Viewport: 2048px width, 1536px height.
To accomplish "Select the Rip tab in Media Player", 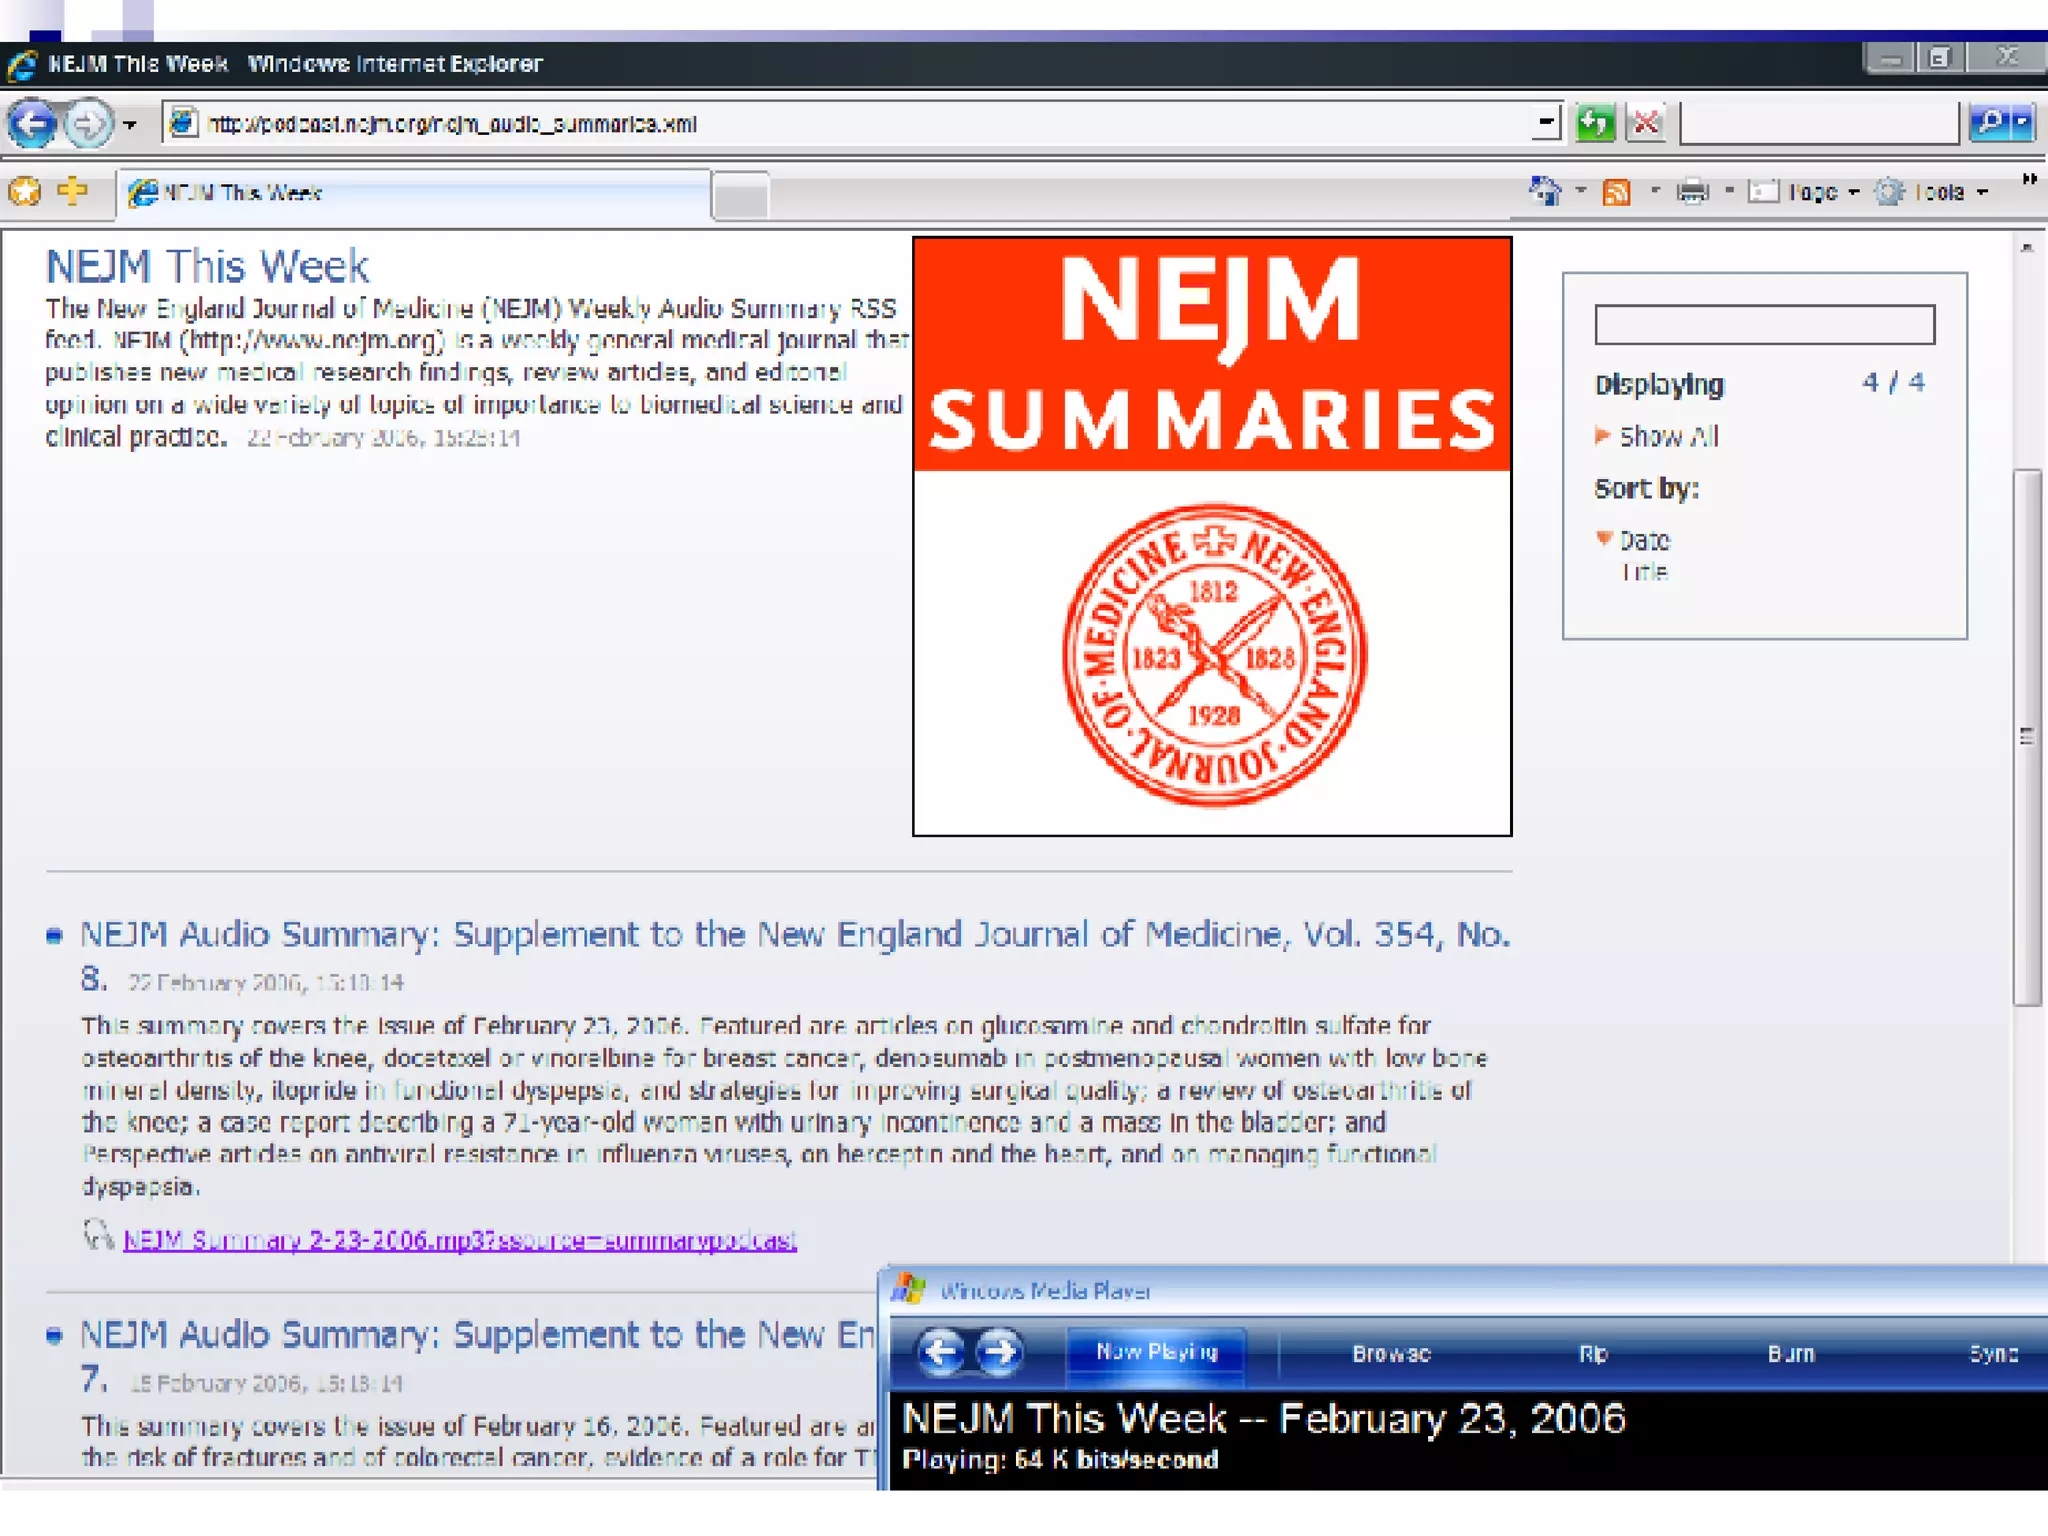I will coord(1593,1353).
